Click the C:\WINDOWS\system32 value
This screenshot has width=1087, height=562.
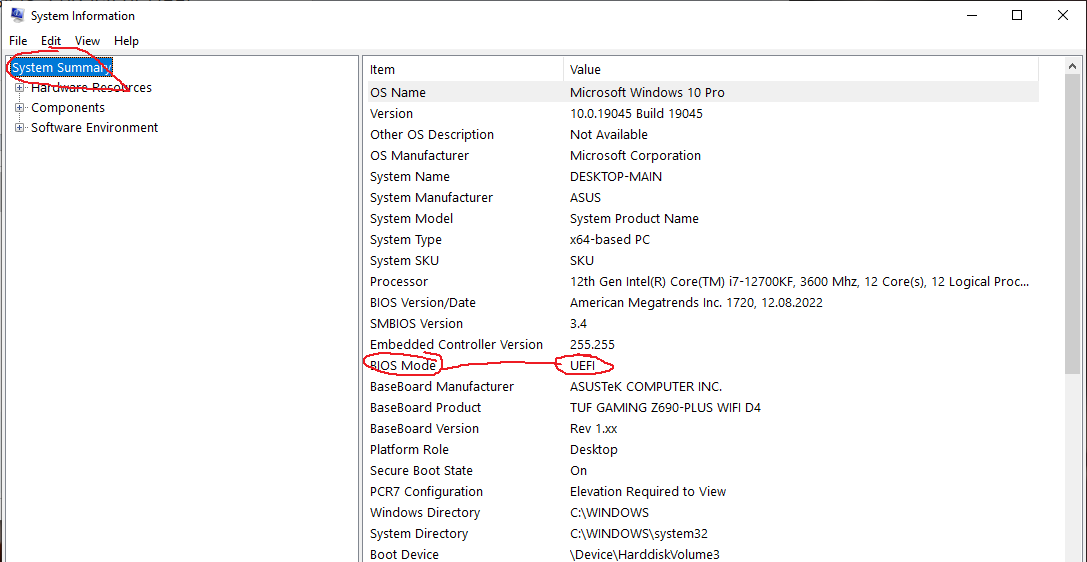[638, 534]
